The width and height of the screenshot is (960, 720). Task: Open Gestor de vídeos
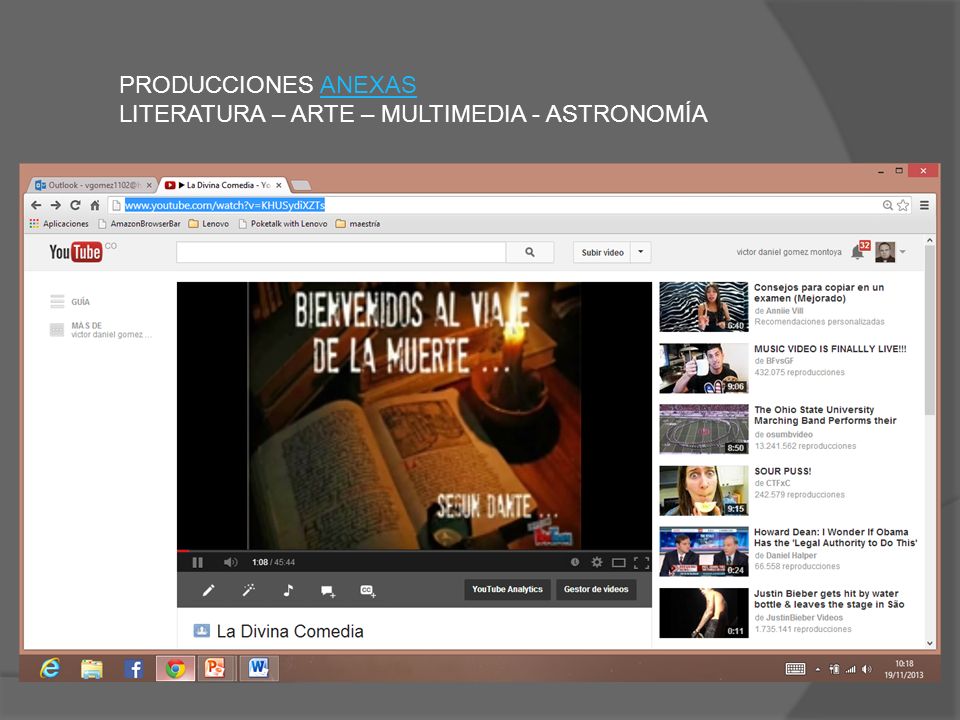click(596, 590)
